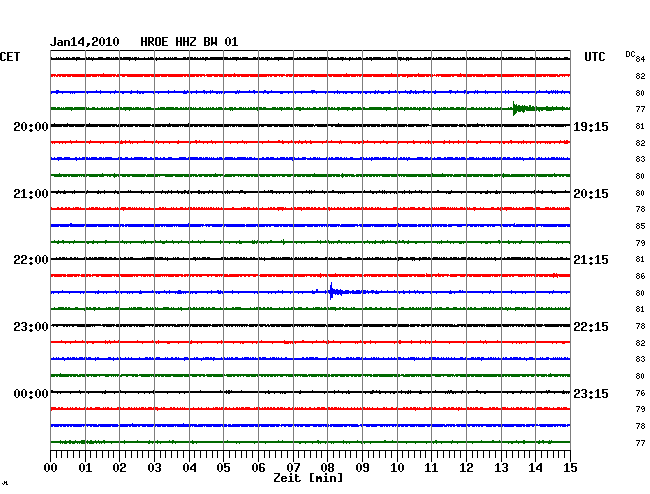
Task: Select the 20:00 CET time label
Action: [x=31, y=127]
